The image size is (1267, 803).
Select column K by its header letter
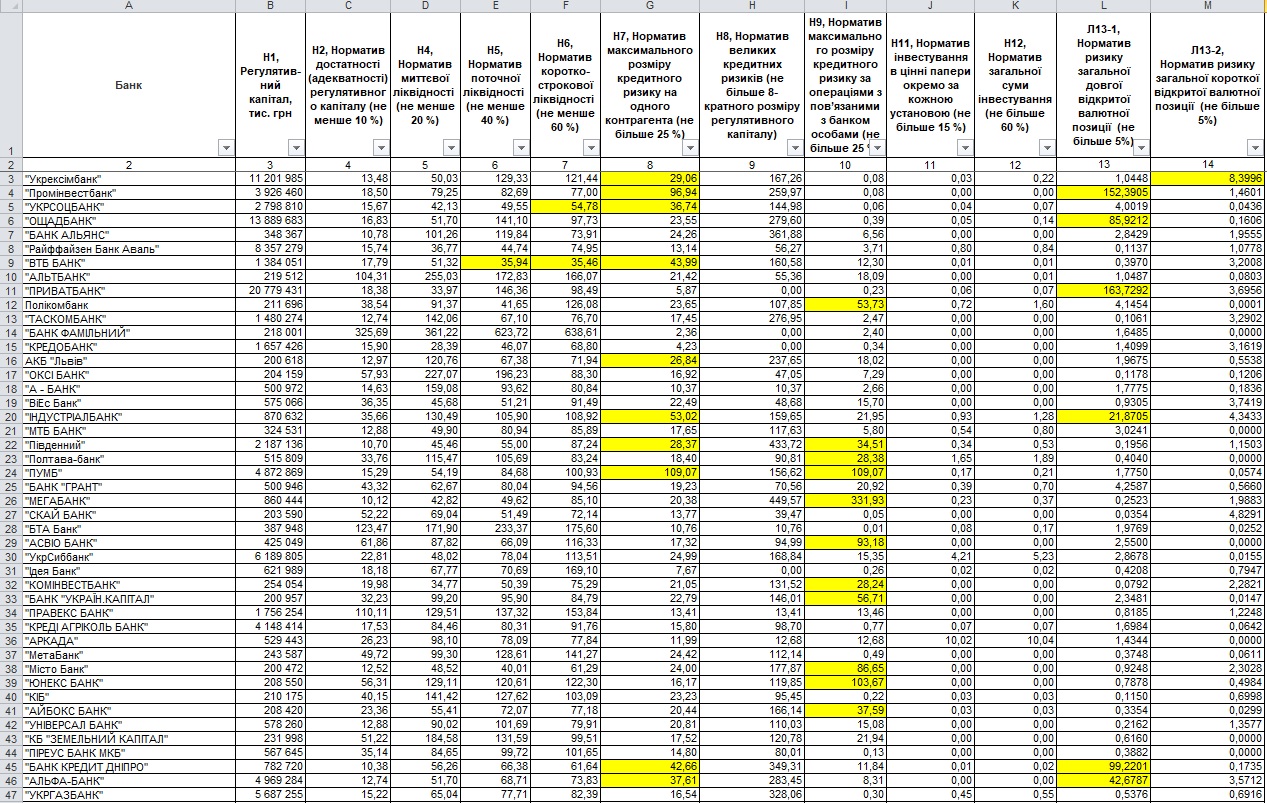[1016, 6]
